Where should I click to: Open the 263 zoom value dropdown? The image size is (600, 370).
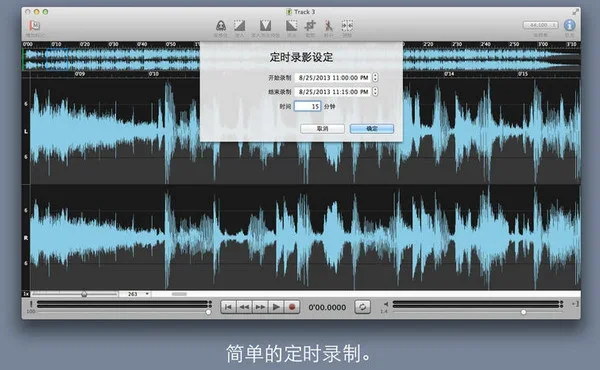pyautogui.click(x=135, y=294)
